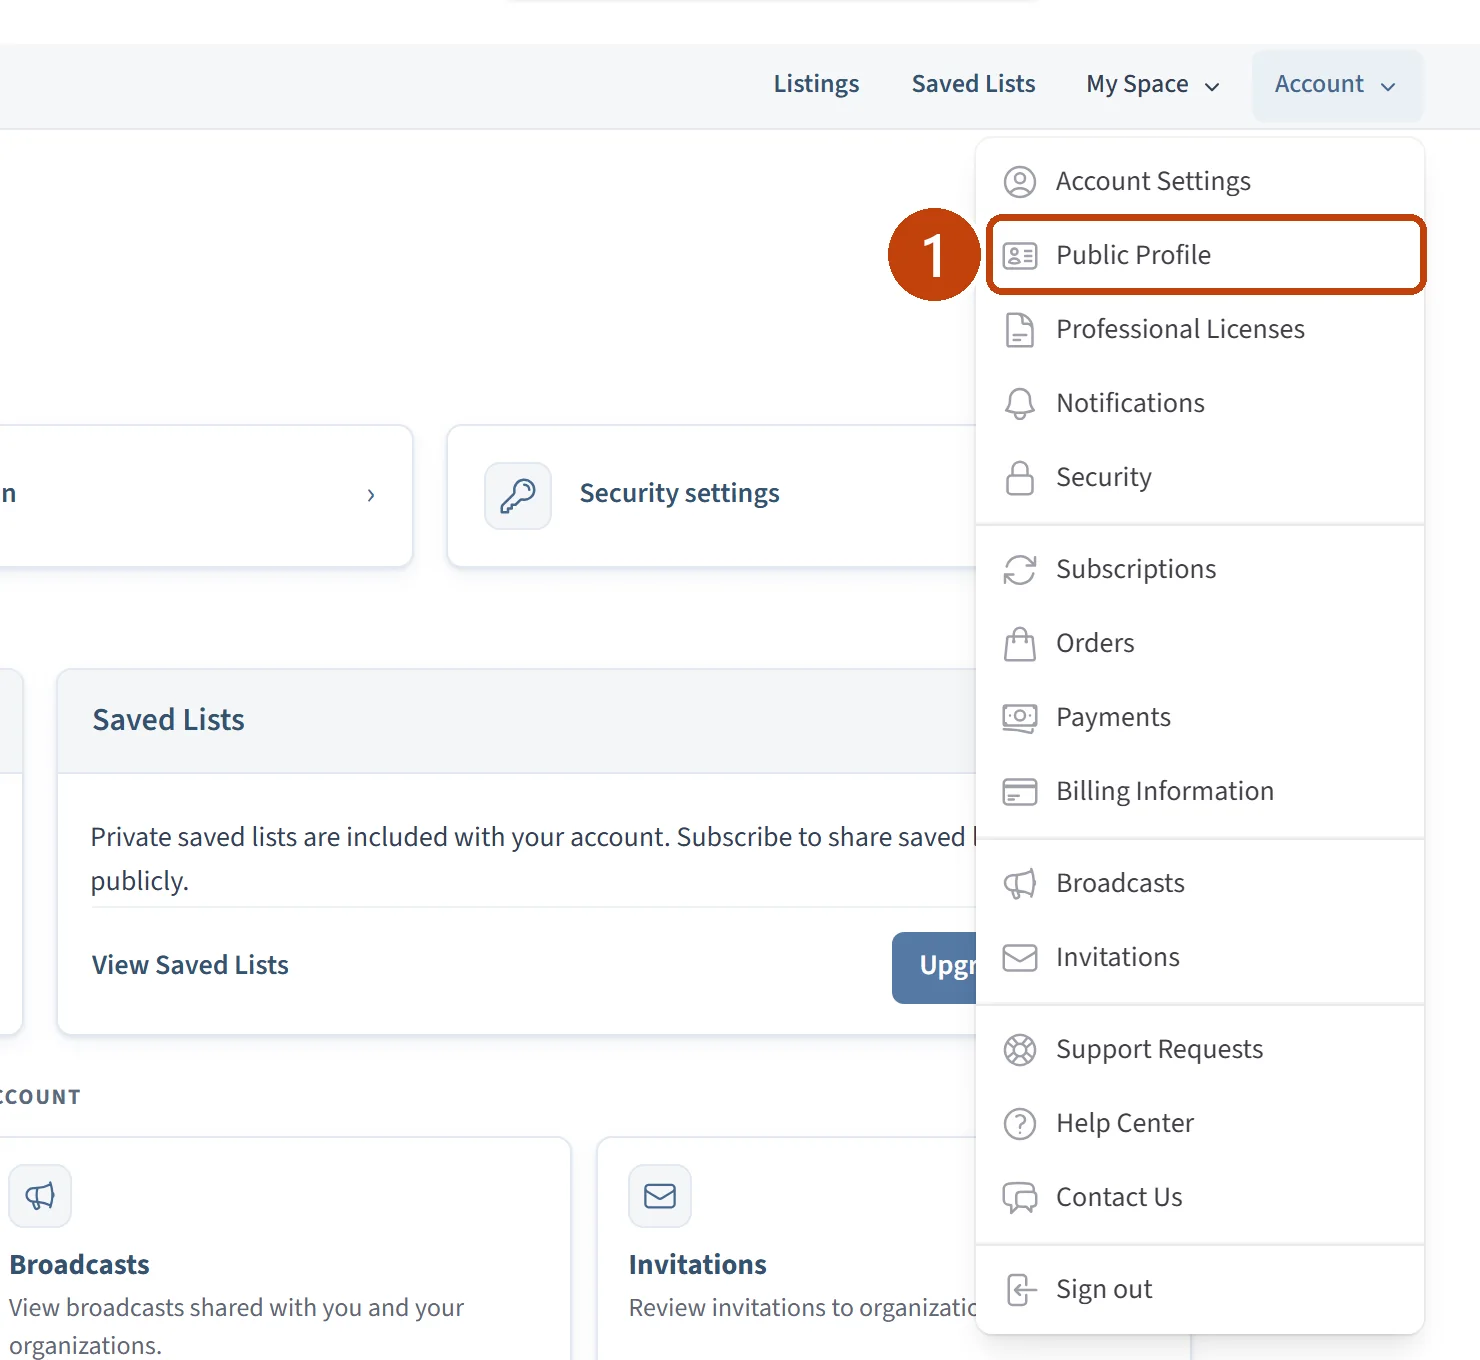Click the key icon beside Security settings

pos(518,495)
